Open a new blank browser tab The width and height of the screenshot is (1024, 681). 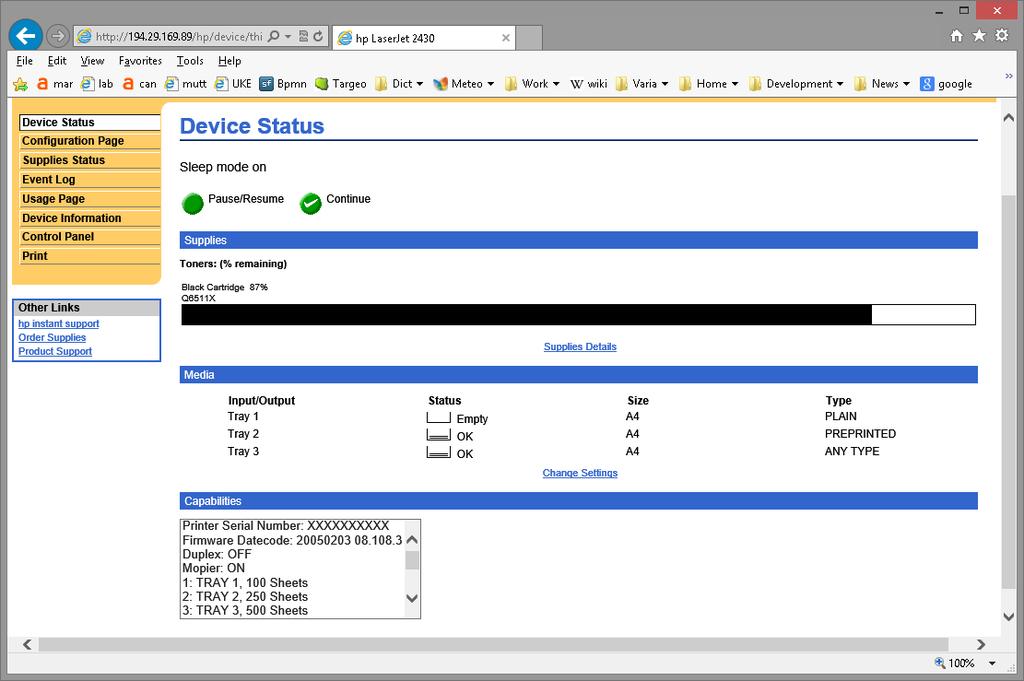pos(530,38)
